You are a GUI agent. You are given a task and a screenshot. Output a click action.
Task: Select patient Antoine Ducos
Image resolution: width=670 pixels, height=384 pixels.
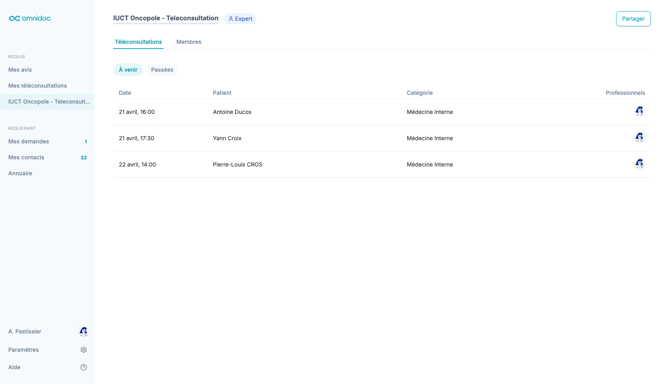pos(232,112)
